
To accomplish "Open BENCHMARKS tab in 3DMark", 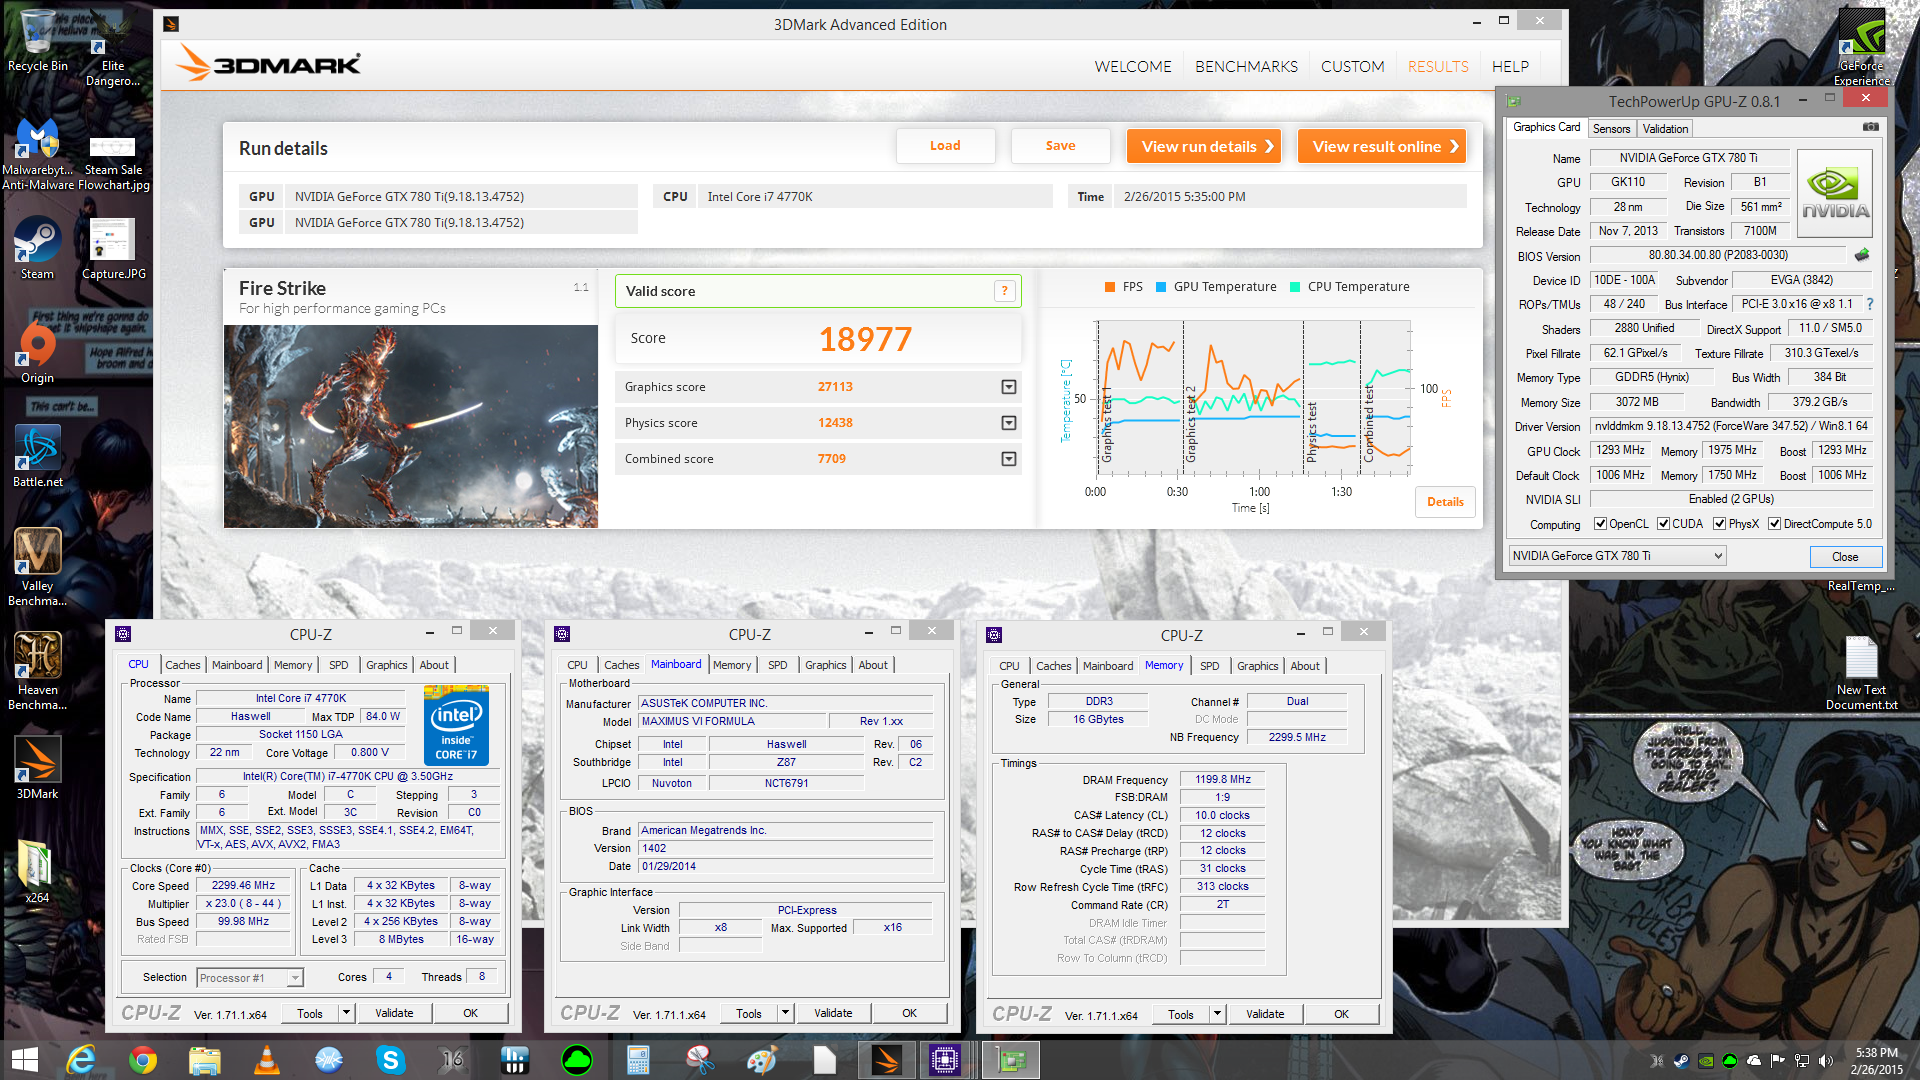I will tap(1246, 67).
